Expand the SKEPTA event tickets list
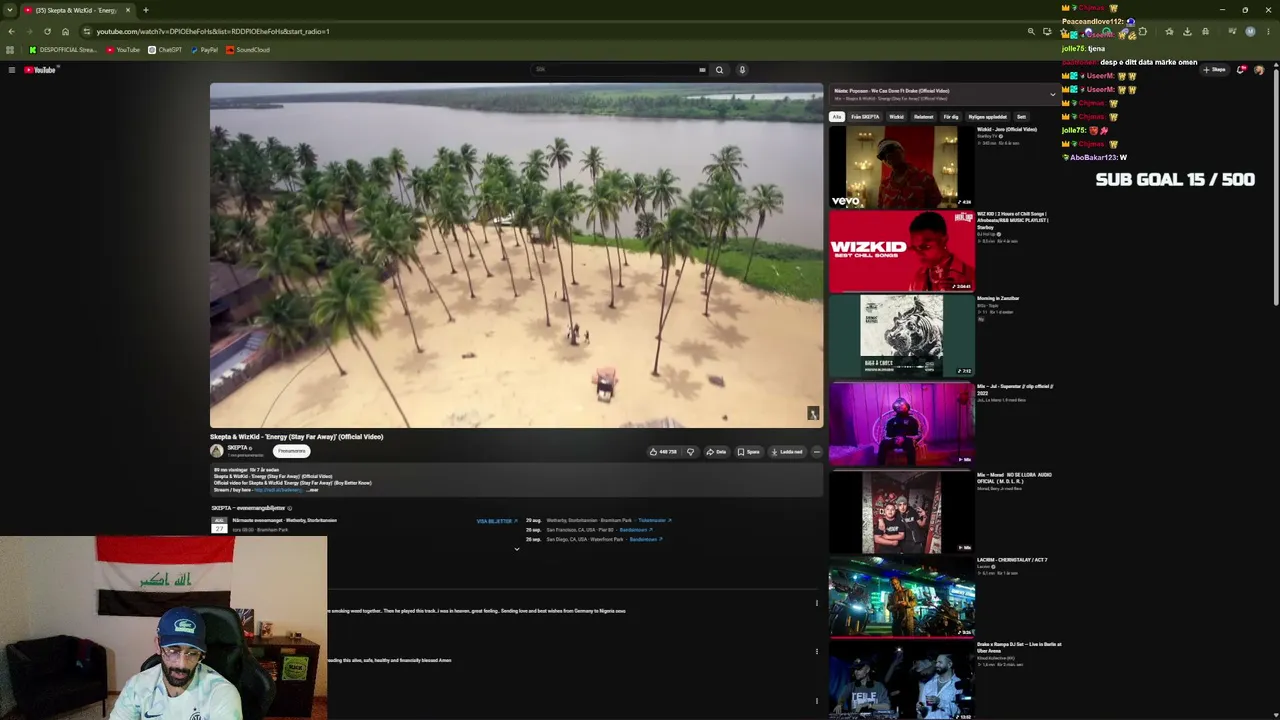Viewport: 1280px width, 720px height. (517, 549)
